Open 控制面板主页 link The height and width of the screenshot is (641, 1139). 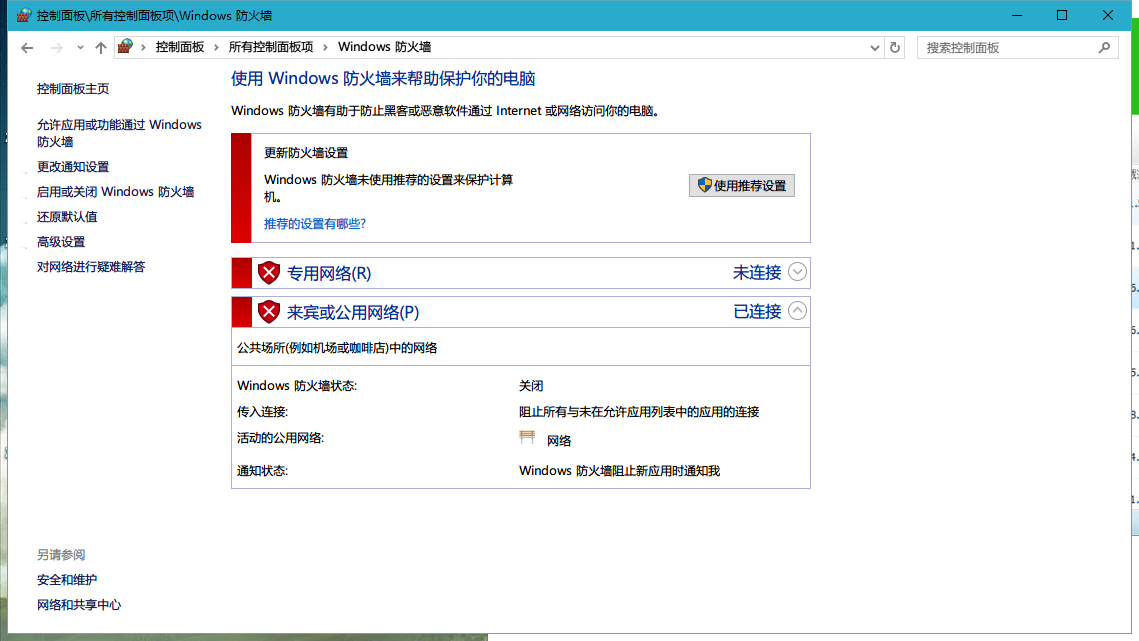pos(73,89)
